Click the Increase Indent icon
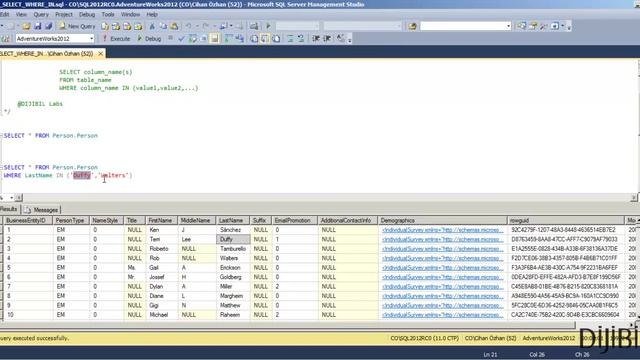The image size is (640, 360). (x=327, y=38)
